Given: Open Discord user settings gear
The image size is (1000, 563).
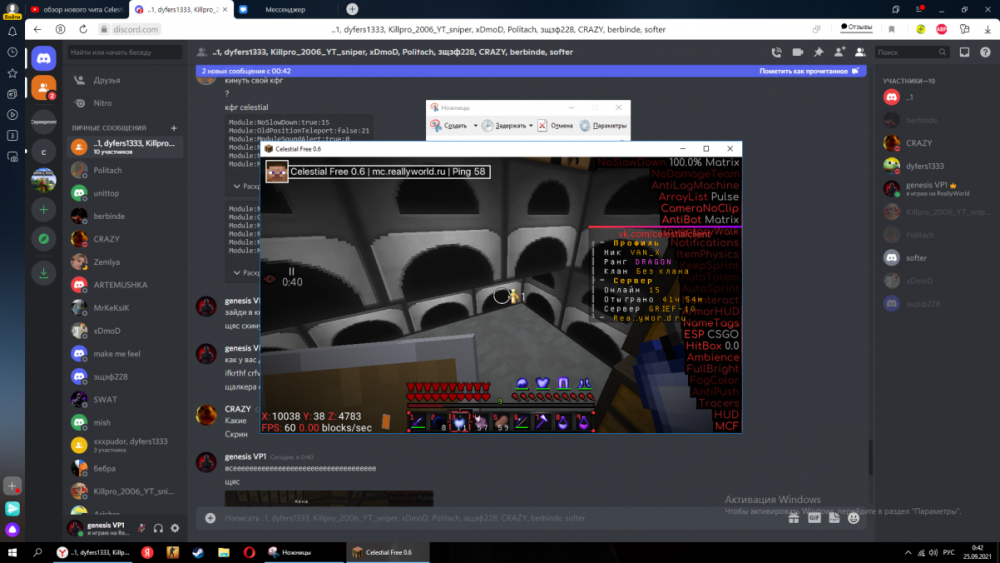Looking at the screenshot, I should click(175, 528).
